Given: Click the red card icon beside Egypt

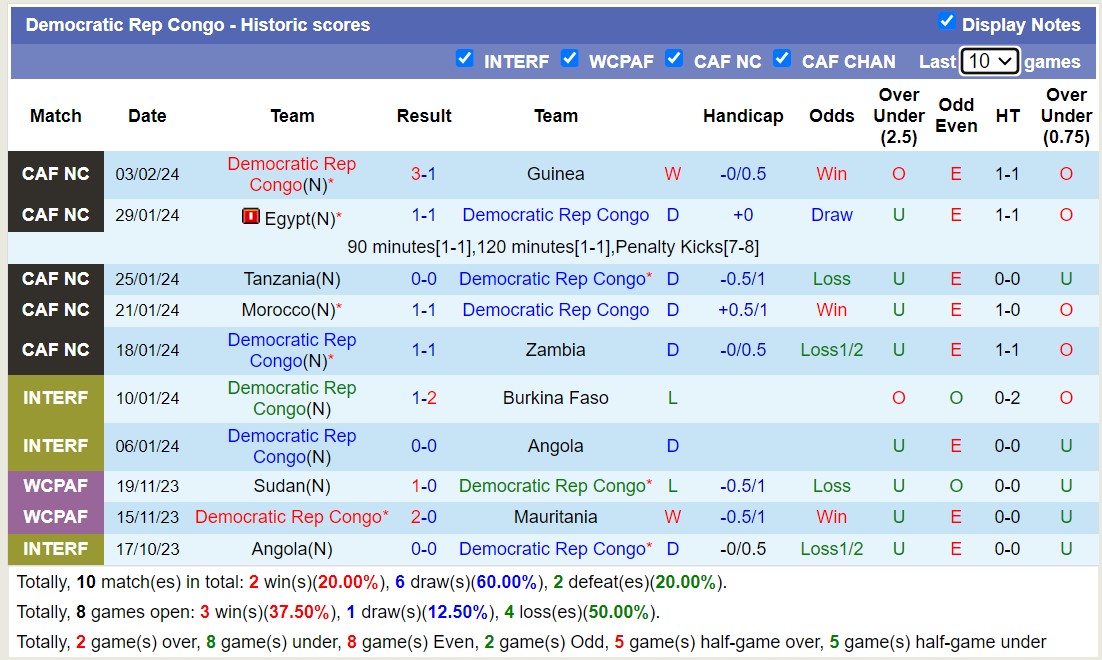Looking at the screenshot, I should (250, 216).
